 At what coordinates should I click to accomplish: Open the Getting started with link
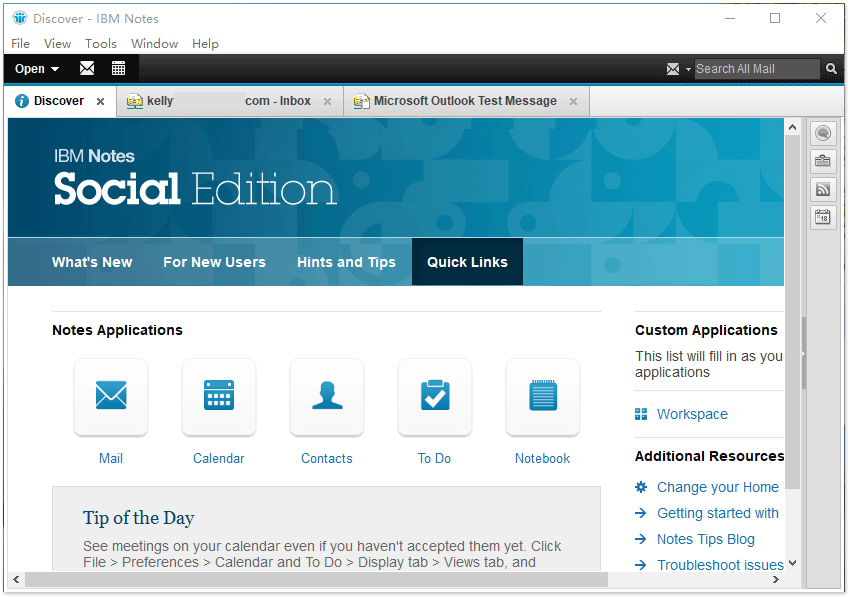pyautogui.click(x=718, y=513)
